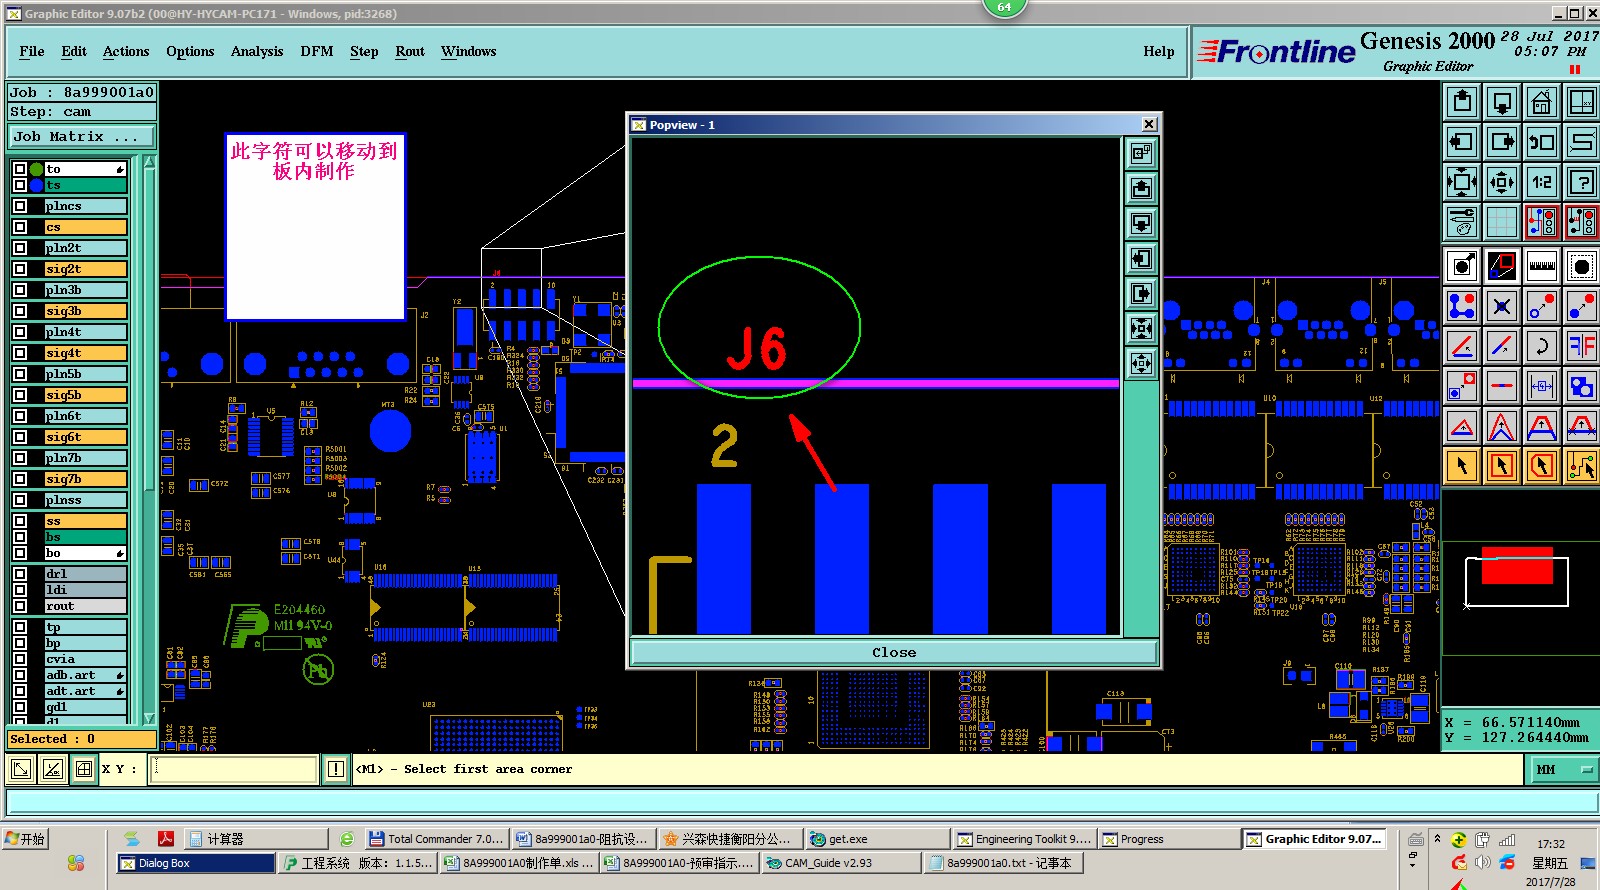Open the DFM menu
1600x890 pixels.
317,51
